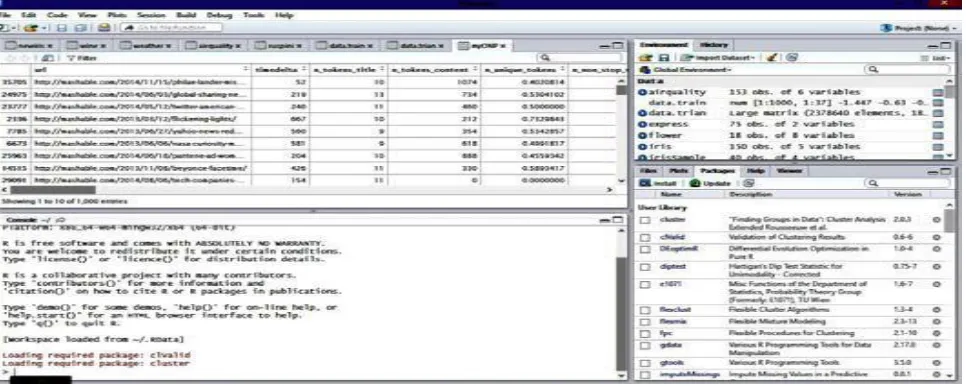Remove fpc package with its delete icon
This screenshot has width=966, height=386.
[x=936, y=334]
